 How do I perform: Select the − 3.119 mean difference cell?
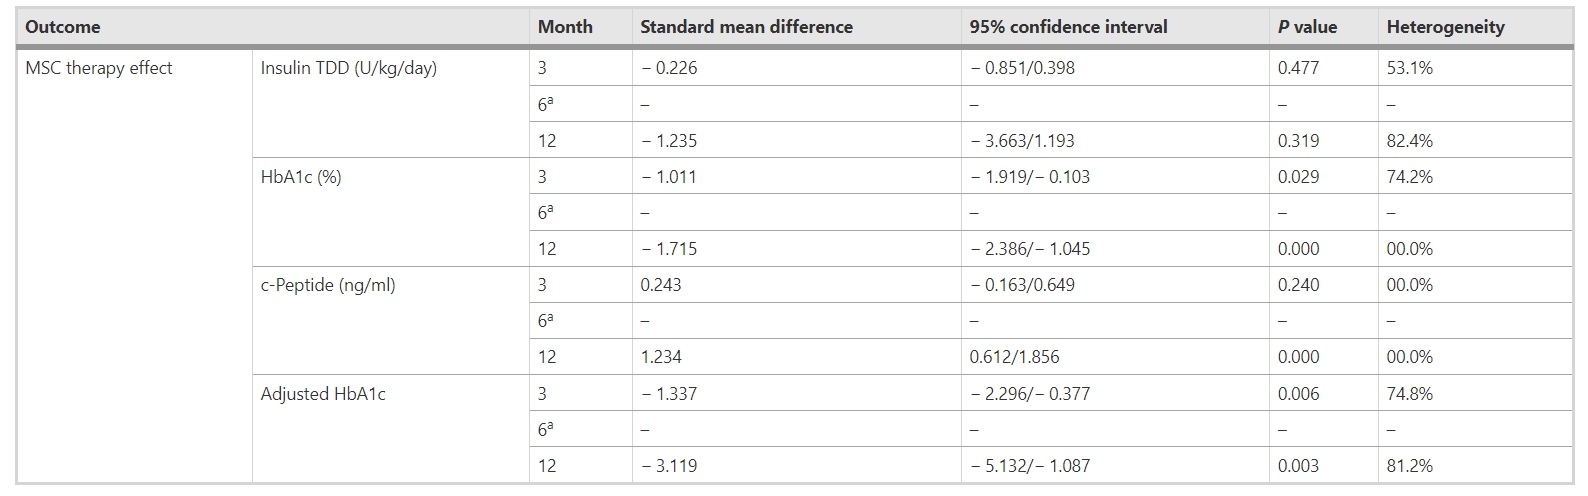click(x=669, y=466)
